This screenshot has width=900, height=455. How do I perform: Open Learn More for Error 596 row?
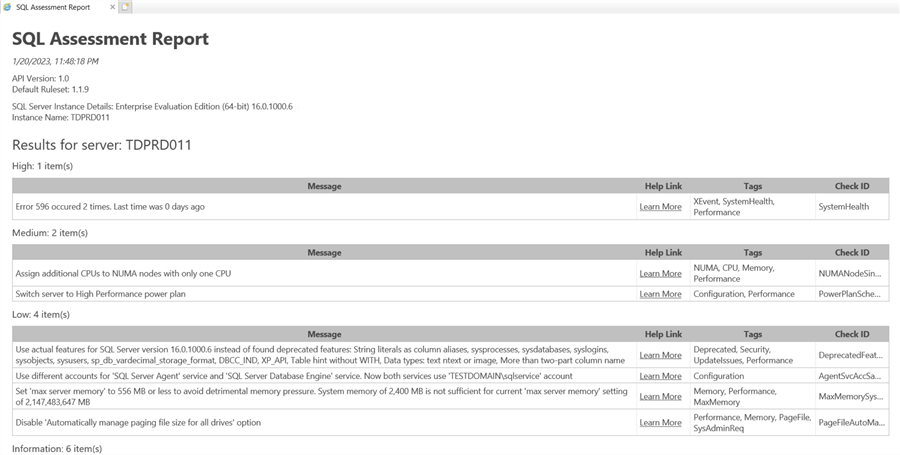[x=660, y=207]
